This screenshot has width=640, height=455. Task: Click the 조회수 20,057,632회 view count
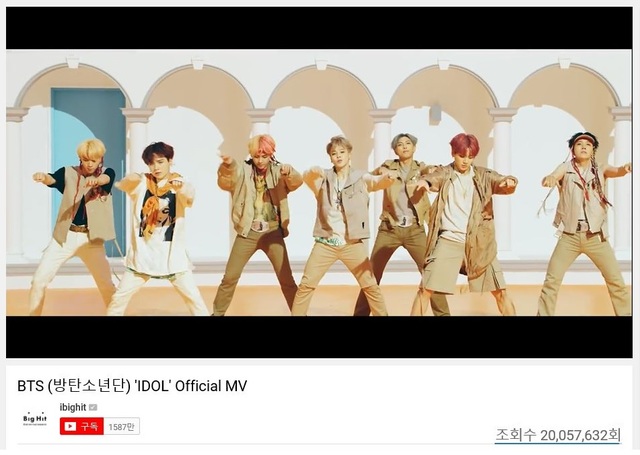tap(558, 435)
